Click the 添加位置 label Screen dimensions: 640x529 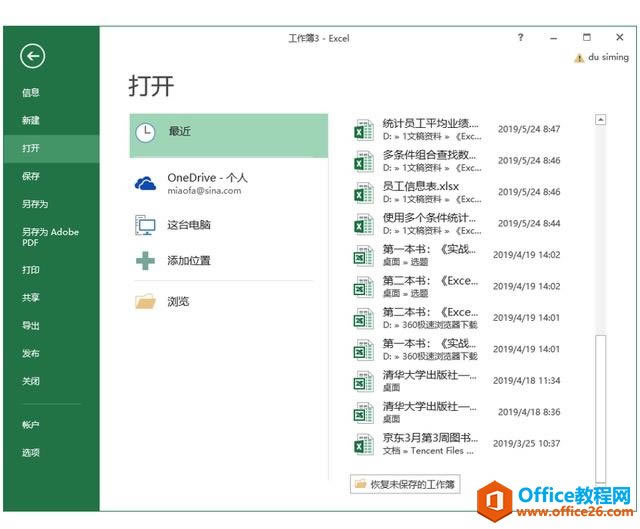(189, 260)
